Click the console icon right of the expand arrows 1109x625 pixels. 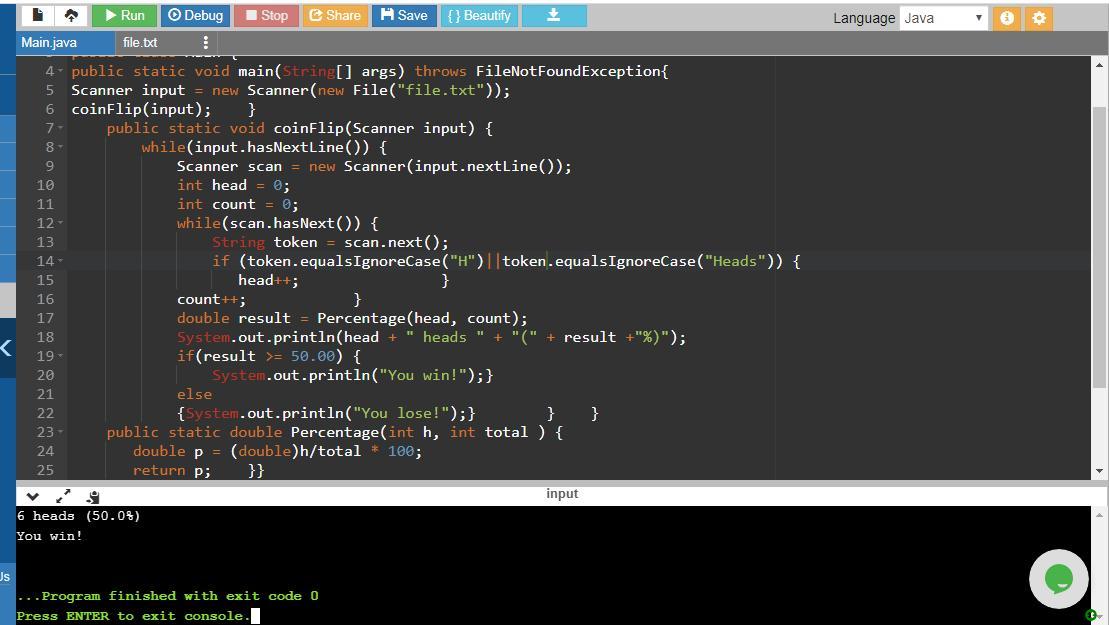click(x=93, y=496)
